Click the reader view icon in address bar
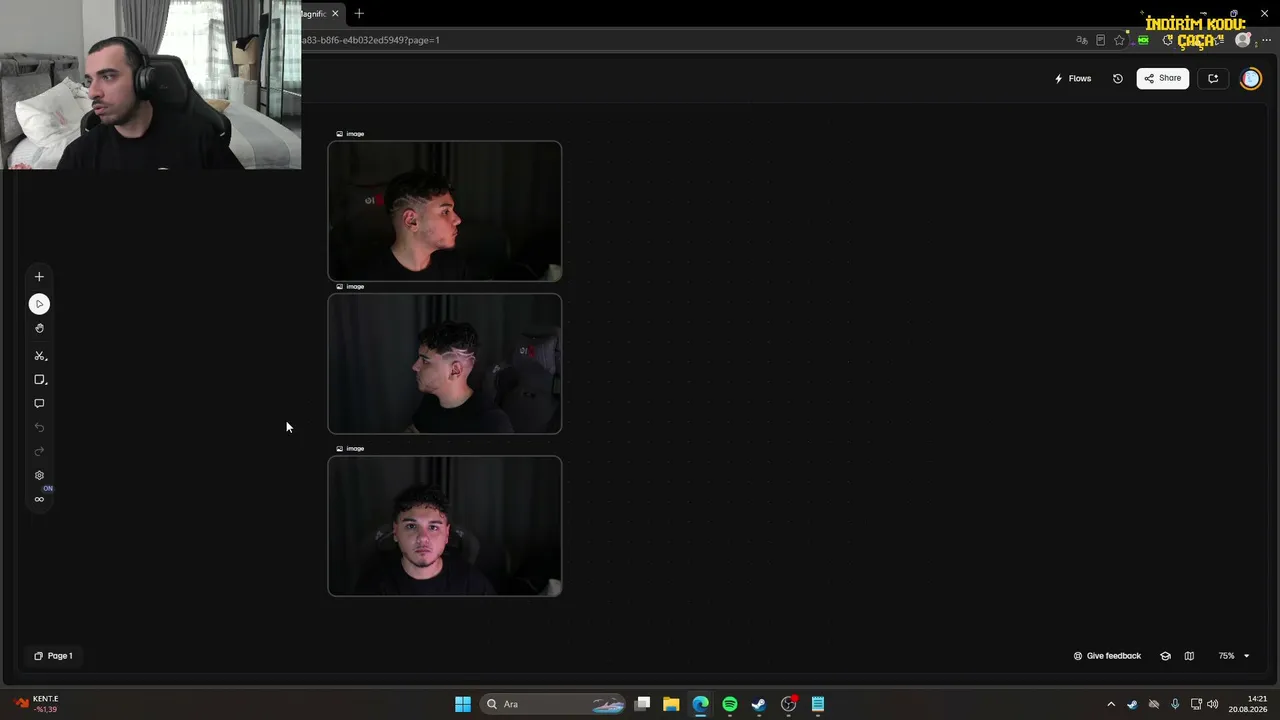1280x720 pixels. click(x=1100, y=40)
